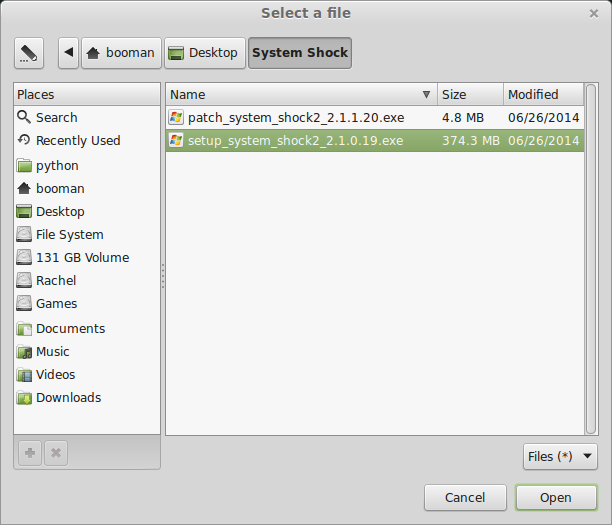Open Documents bookmark in Places

[x=87, y=329]
